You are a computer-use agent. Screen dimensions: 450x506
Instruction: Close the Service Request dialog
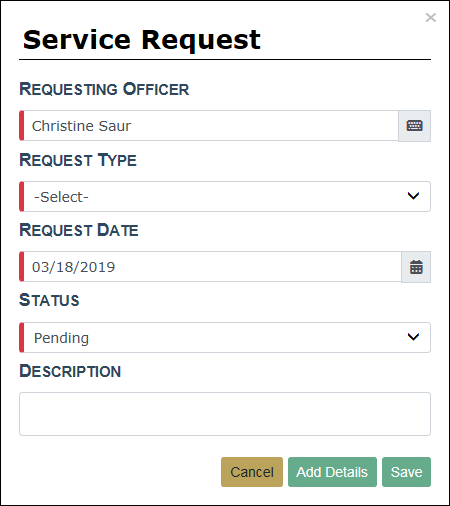[x=431, y=17]
